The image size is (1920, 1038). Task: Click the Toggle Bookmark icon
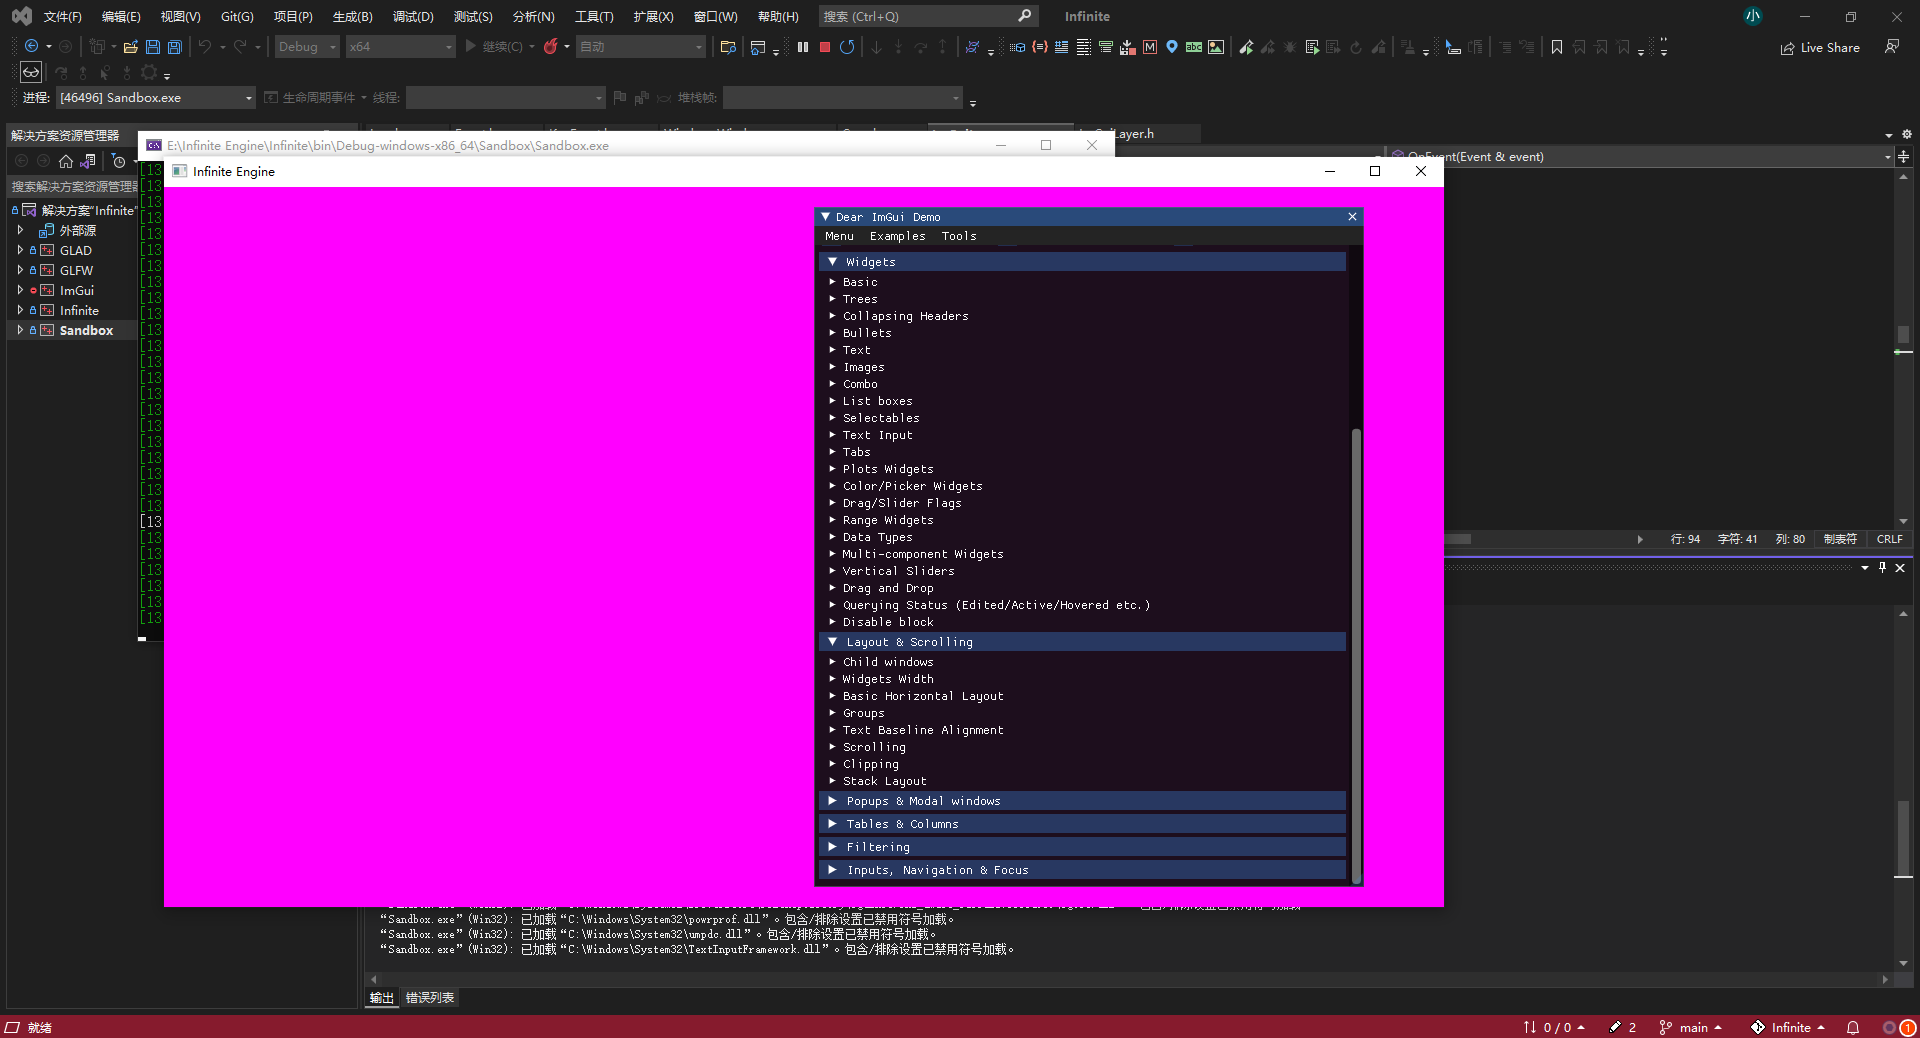1557,47
